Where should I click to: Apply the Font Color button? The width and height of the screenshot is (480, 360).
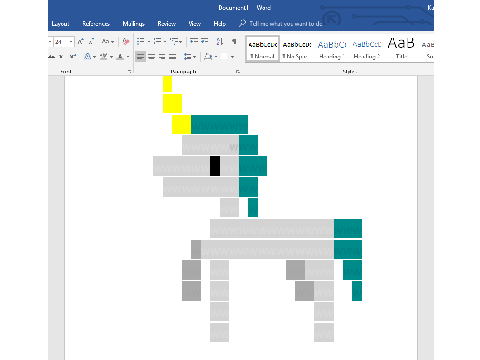click(120, 57)
